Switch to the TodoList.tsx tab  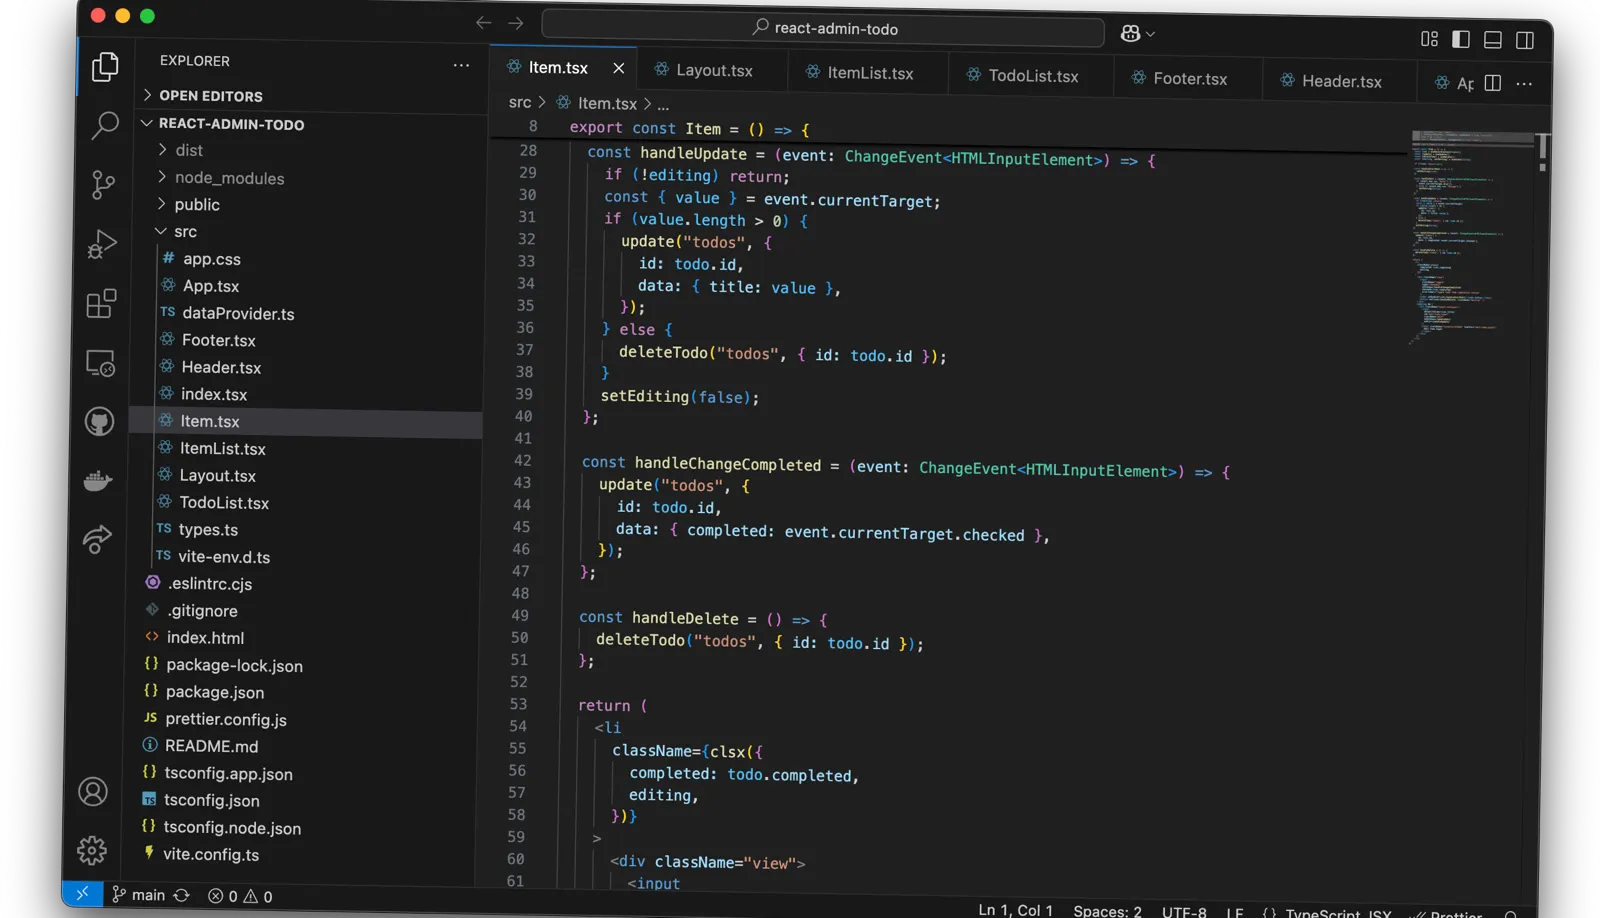pyautogui.click(x=1032, y=76)
